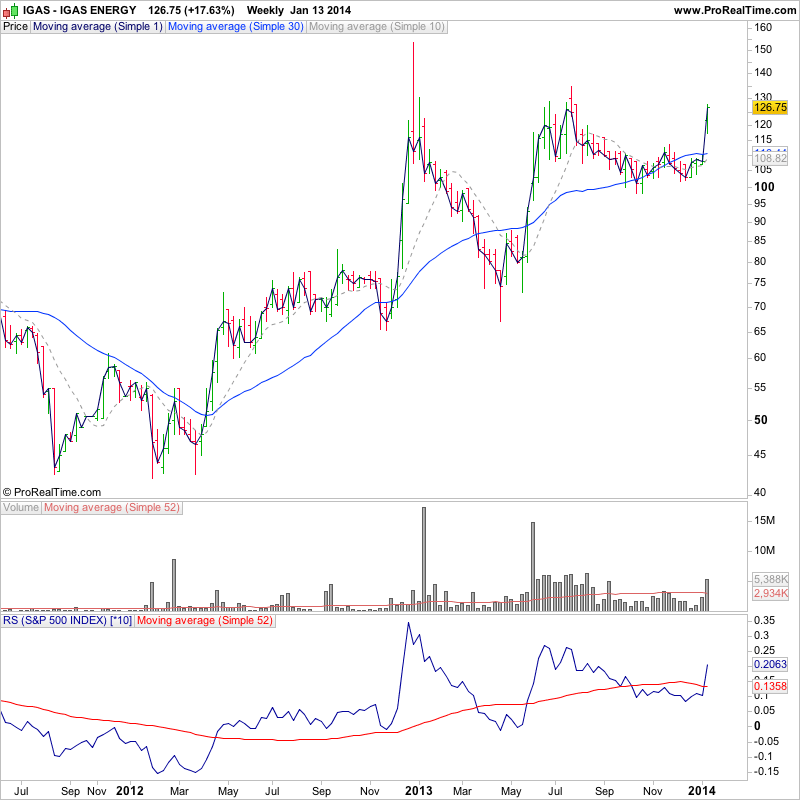Click the 5,388K volume value tag

pyautogui.click(x=770, y=579)
